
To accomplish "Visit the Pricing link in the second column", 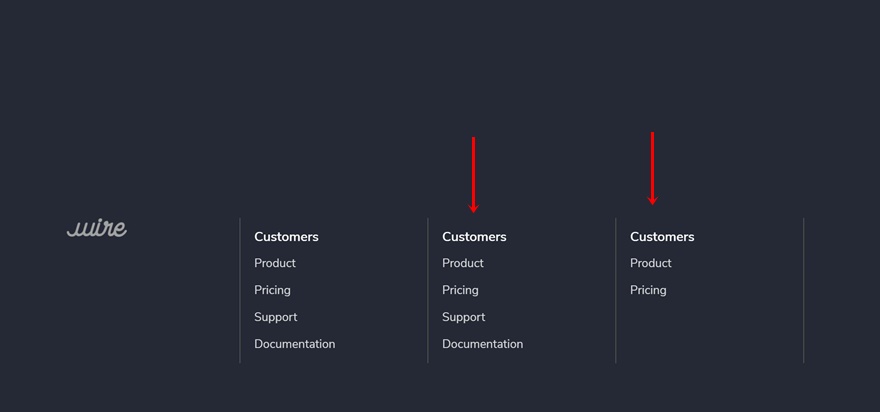I will pyautogui.click(x=460, y=290).
